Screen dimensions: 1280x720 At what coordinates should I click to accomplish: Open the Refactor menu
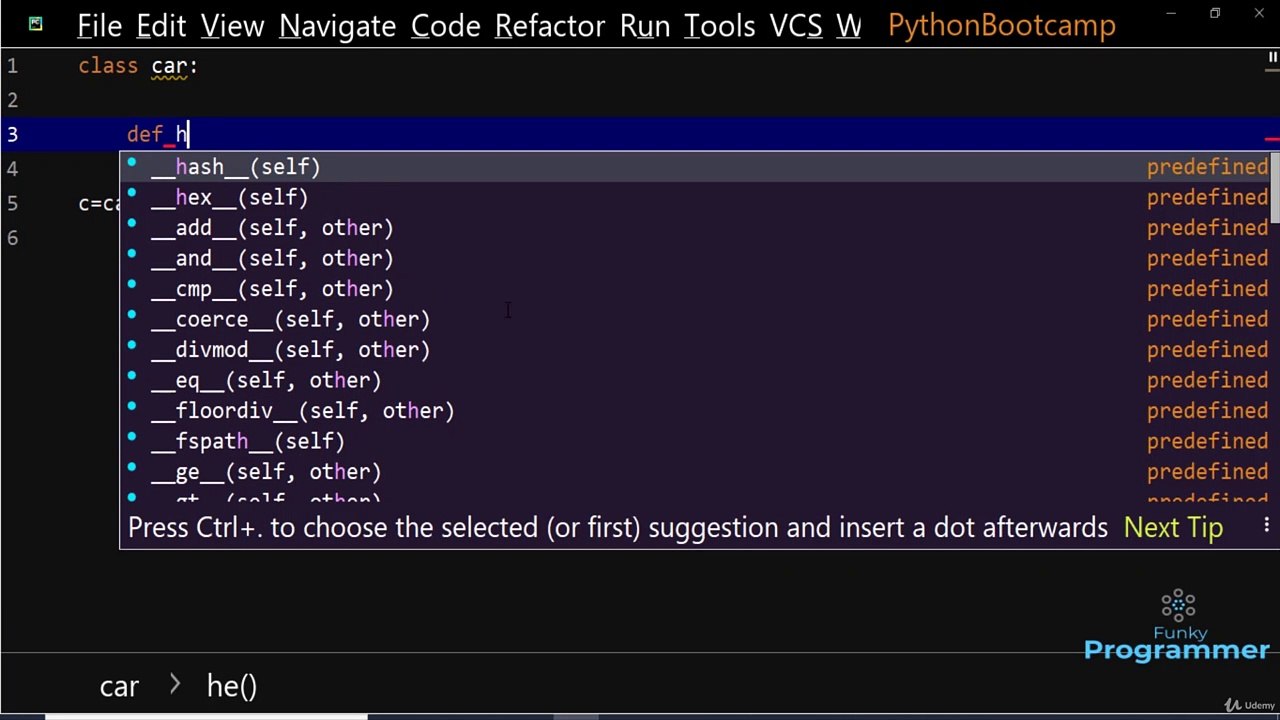click(549, 25)
